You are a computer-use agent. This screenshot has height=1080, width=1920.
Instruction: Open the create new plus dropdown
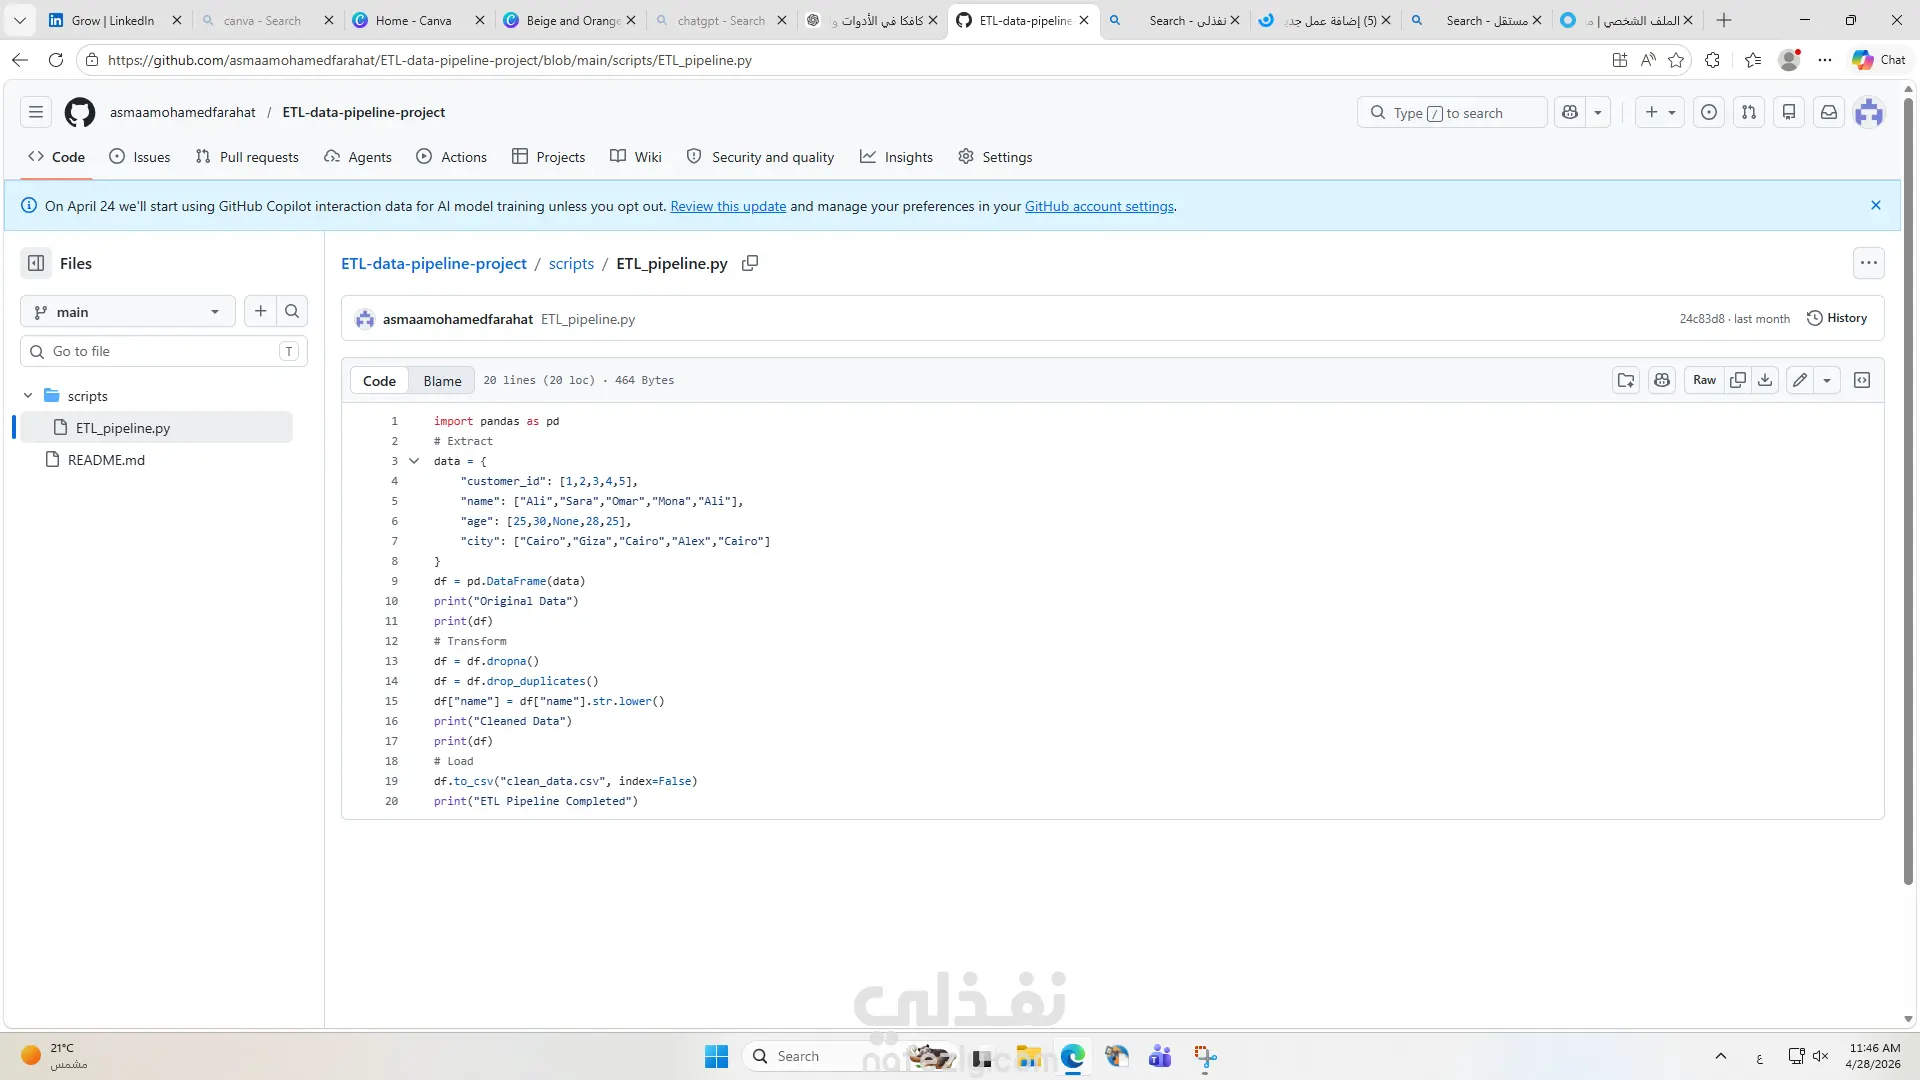[1660, 112]
